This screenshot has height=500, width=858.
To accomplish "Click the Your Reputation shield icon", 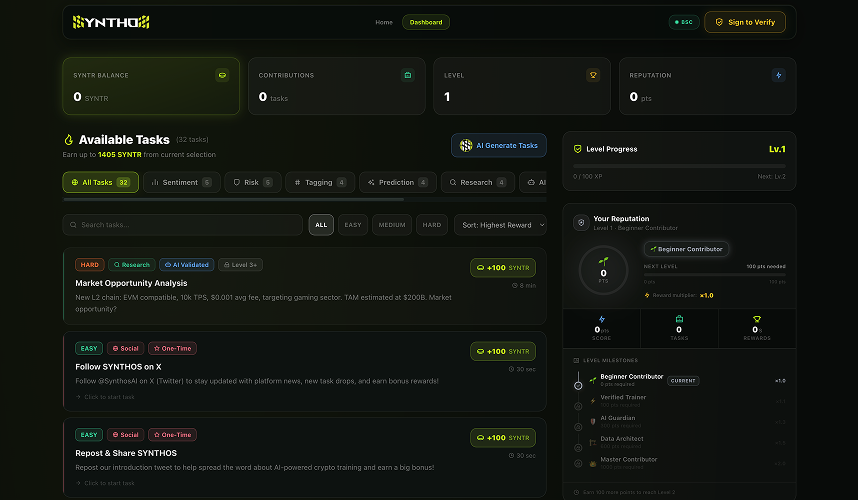I will pyautogui.click(x=581, y=223).
